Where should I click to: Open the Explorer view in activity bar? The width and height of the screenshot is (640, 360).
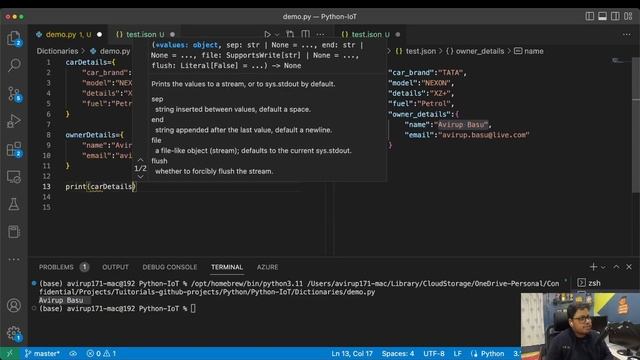coord(14,39)
